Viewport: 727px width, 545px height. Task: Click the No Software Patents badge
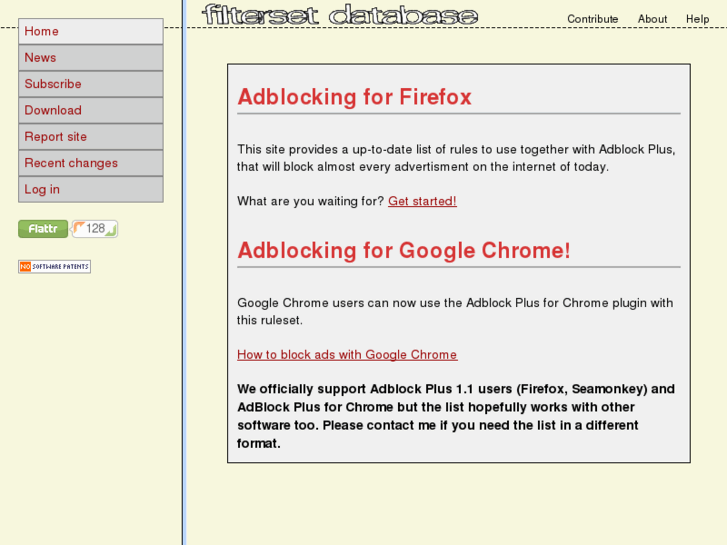click(x=55, y=267)
